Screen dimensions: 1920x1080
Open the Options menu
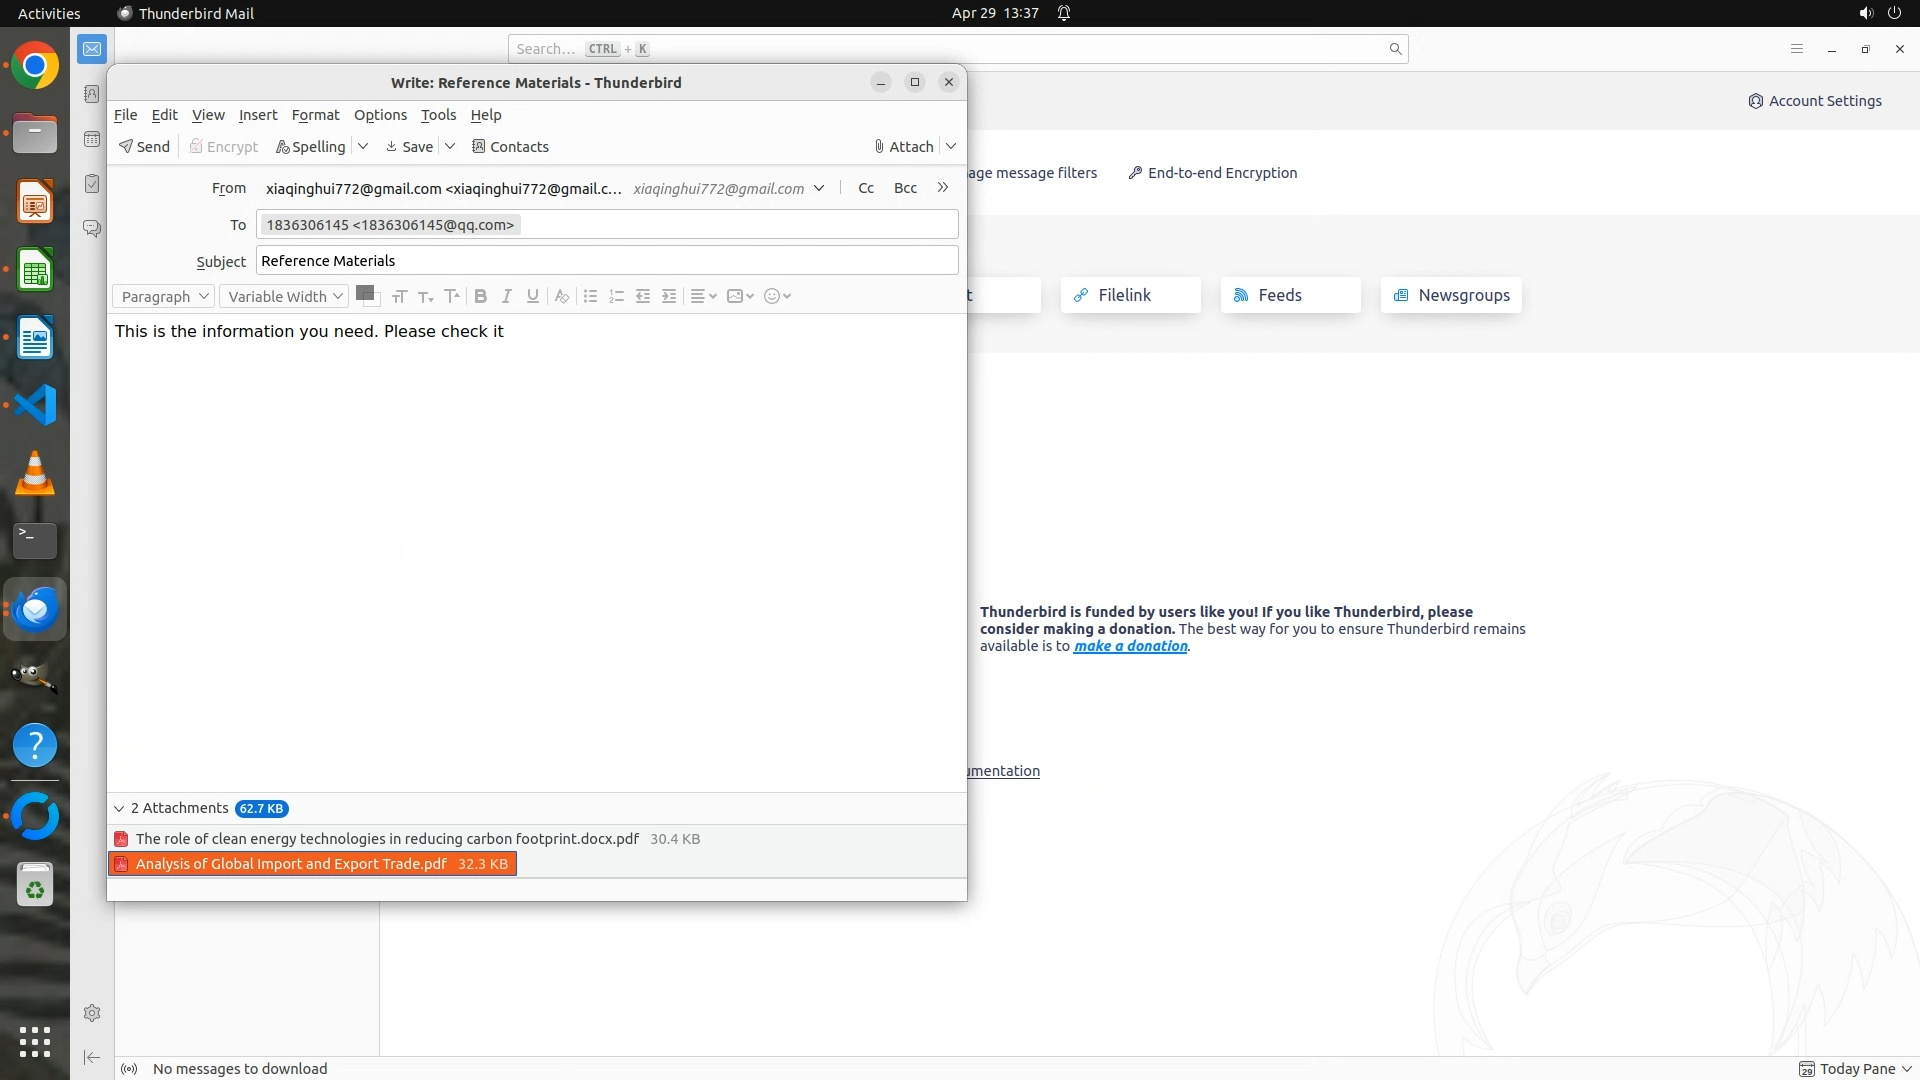pos(380,115)
